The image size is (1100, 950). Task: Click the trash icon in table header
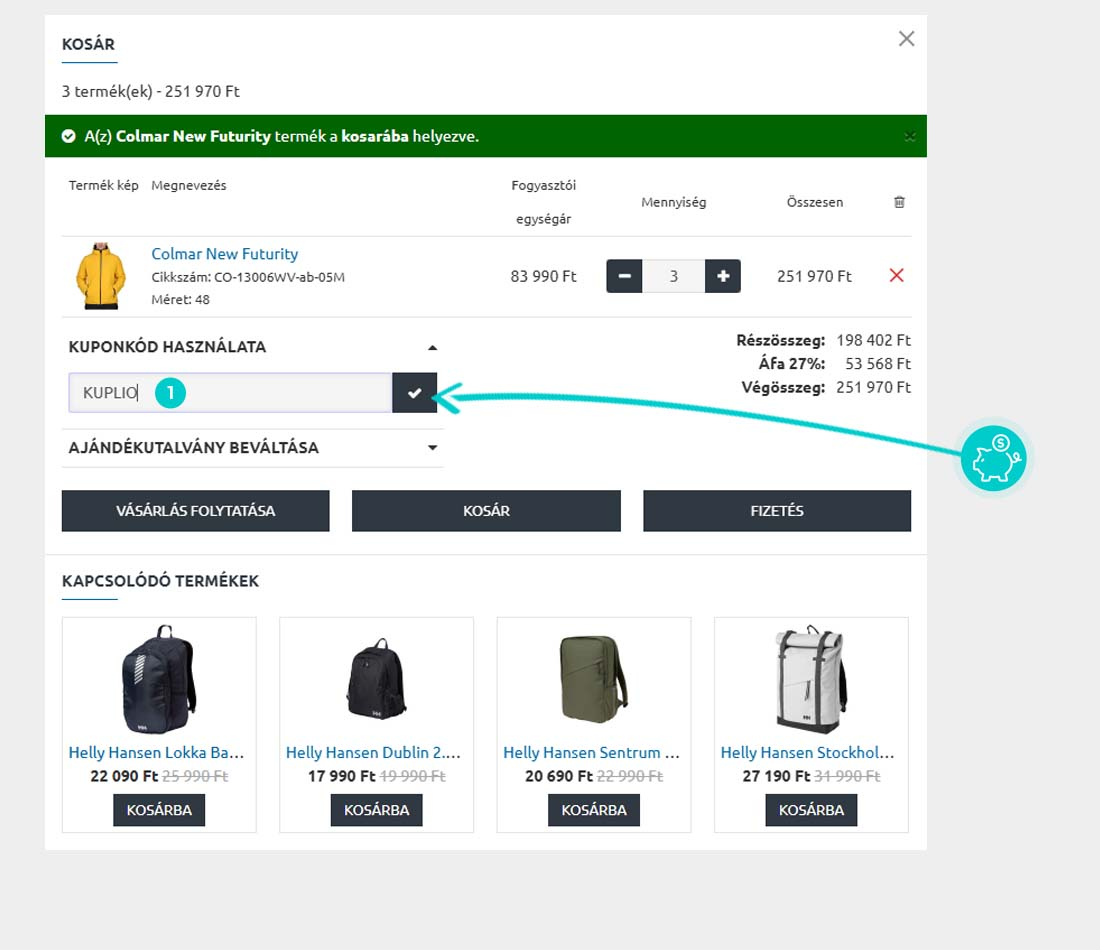click(x=899, y=202)
